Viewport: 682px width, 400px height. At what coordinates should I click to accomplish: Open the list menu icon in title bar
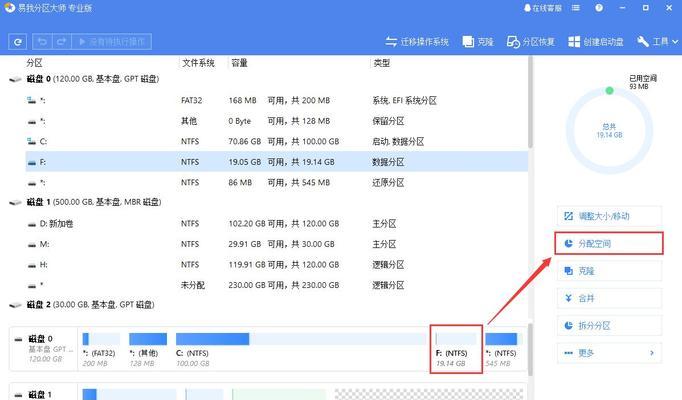pos(576,8)
